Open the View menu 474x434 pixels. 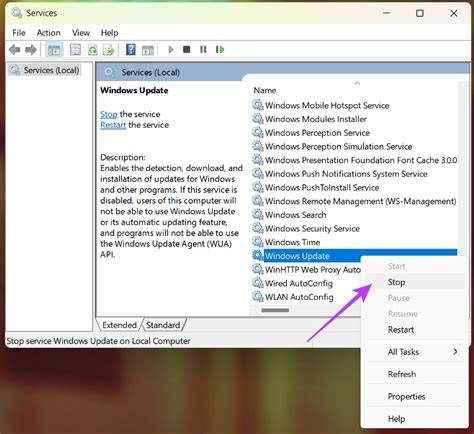pos(81,33)
